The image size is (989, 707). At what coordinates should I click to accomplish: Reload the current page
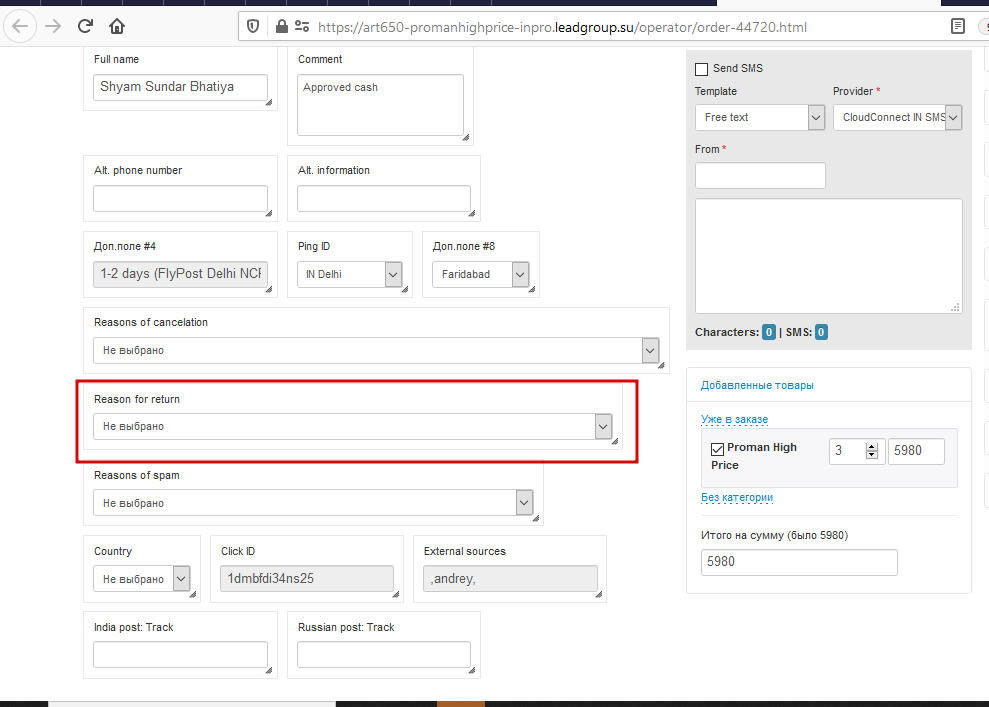(x=86, y=26)
